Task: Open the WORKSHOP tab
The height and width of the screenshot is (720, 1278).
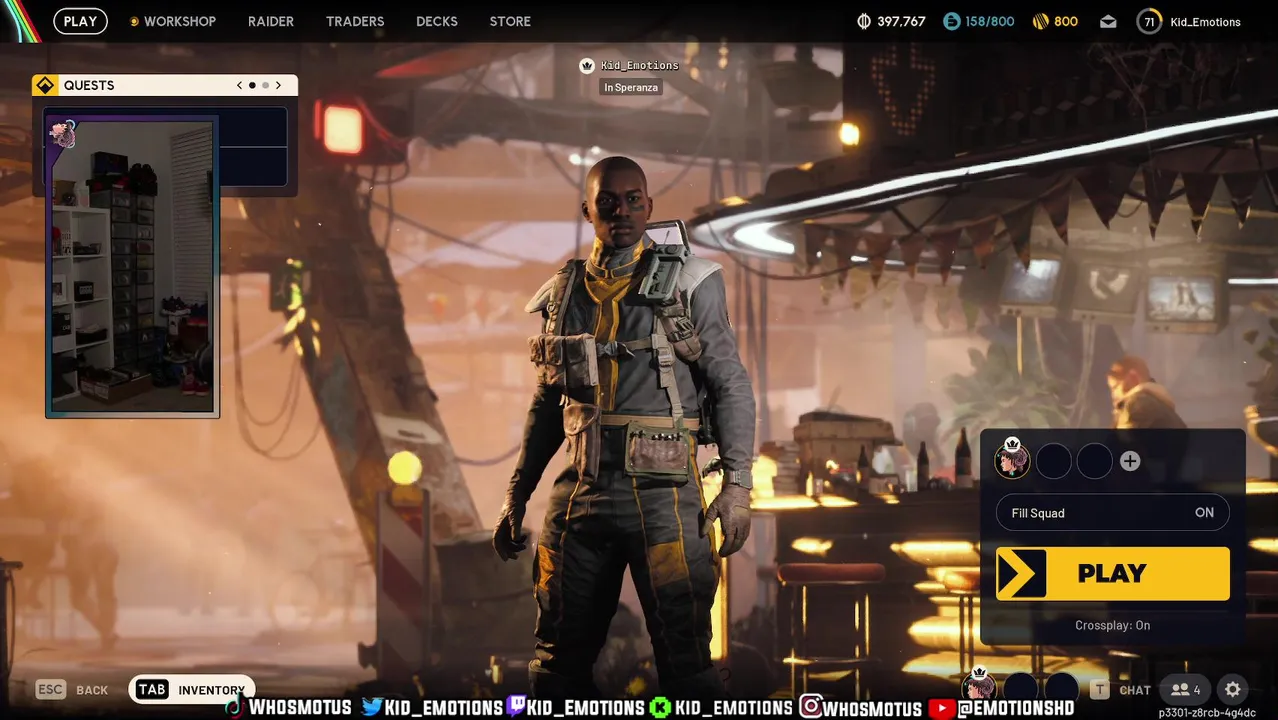Action: tap(172, 21)
